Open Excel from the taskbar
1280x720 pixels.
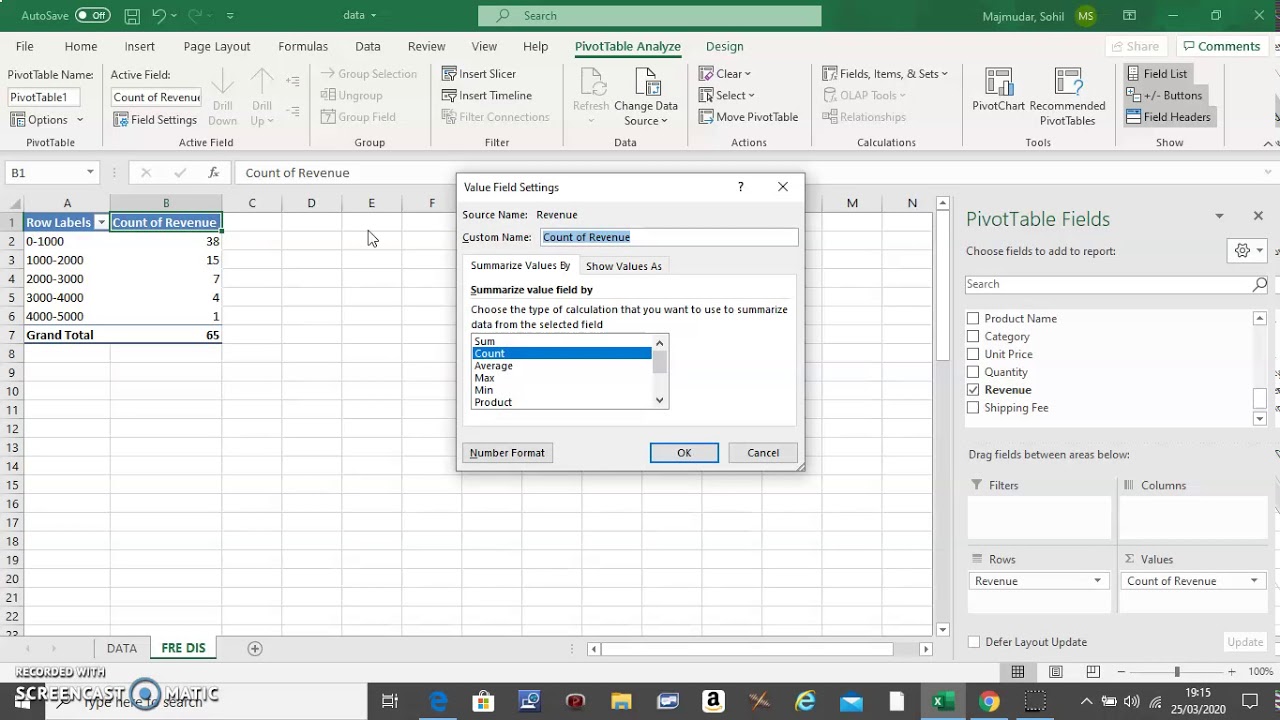[x=942, y=702]
